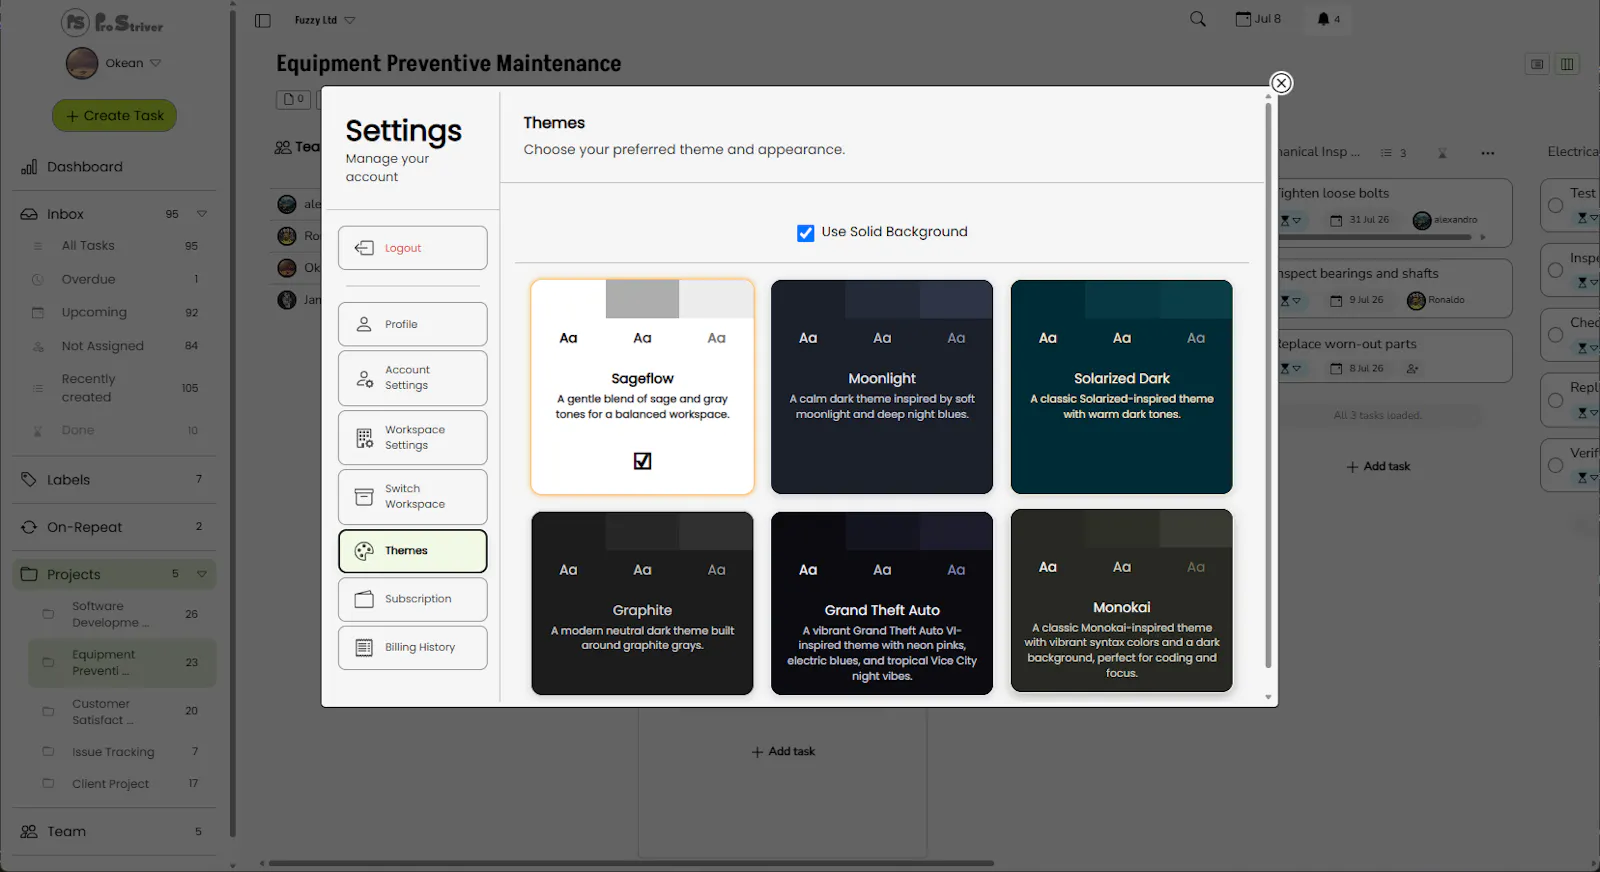Toggle the sidebar panel icon

click(263, 20)
